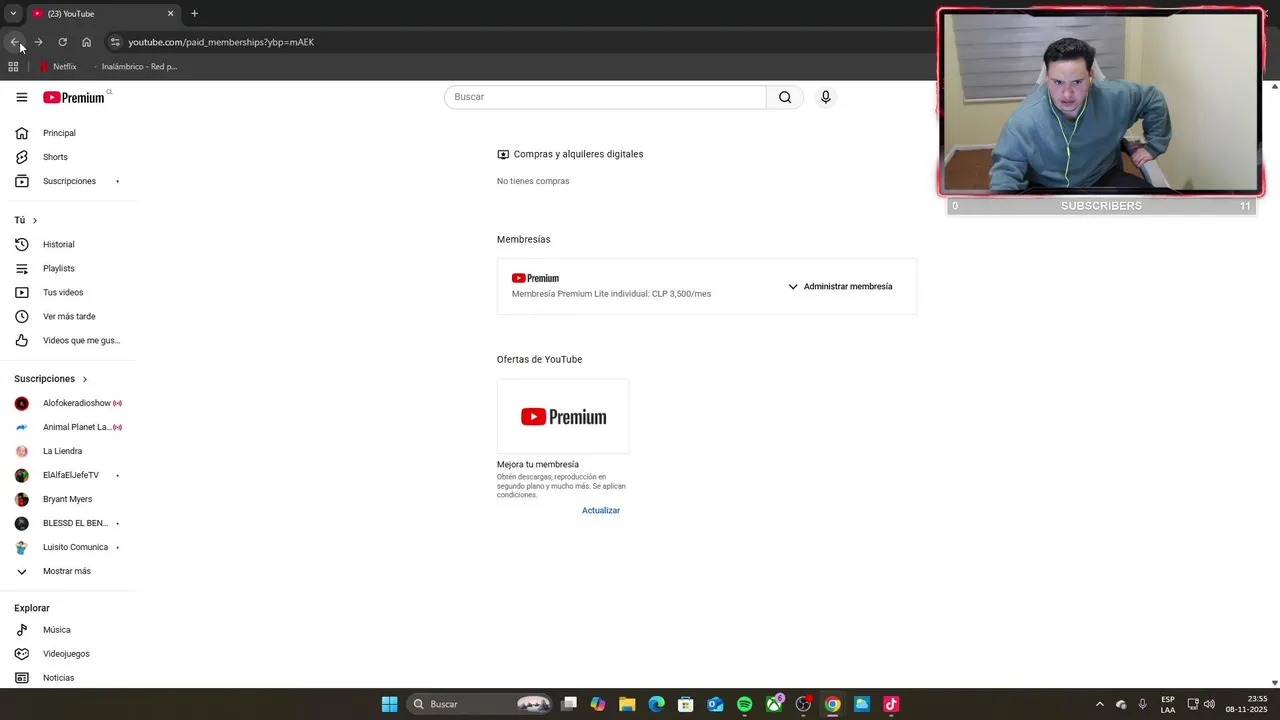1280x720 pixels.
Task: Expand Mostrar más in subscriptions list
Action: [68, 571]
